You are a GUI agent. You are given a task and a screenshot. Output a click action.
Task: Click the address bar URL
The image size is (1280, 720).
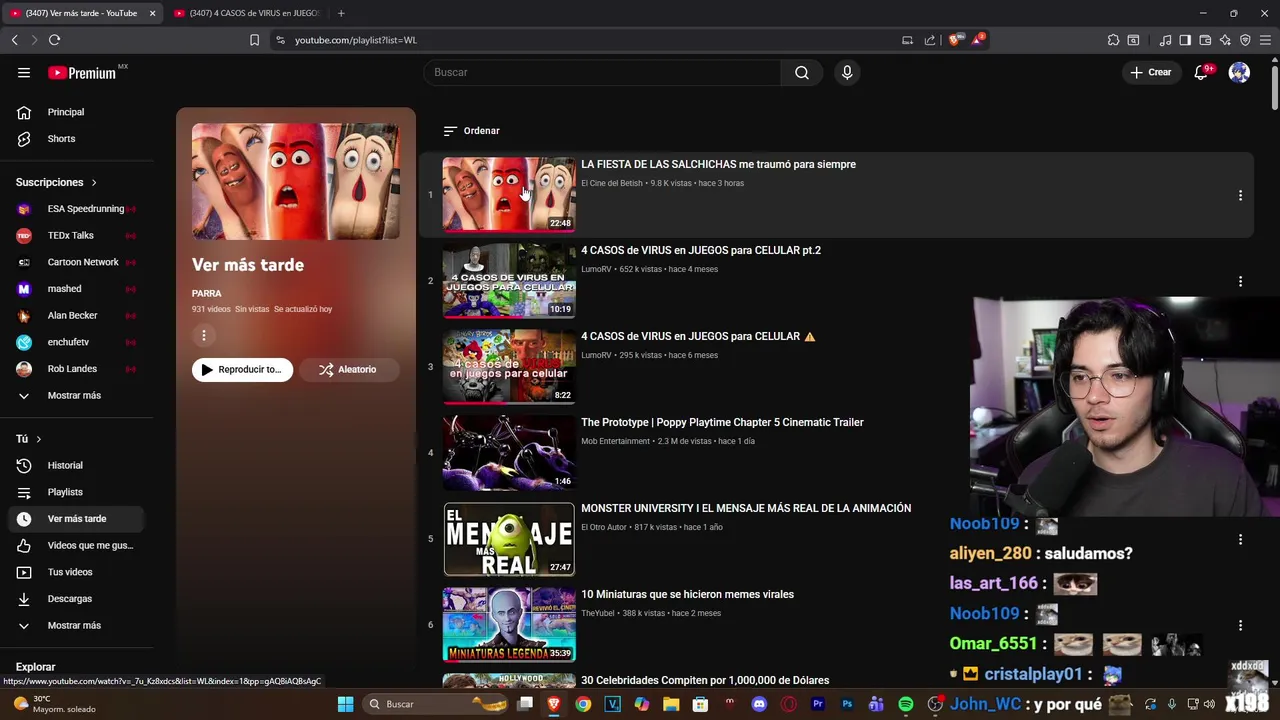click(x=356, y=40)
